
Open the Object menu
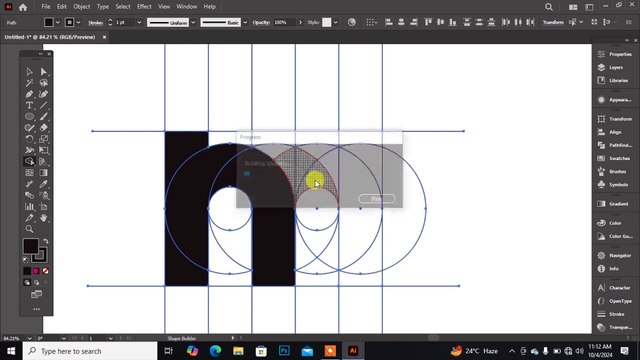click(x=82, y=7)
